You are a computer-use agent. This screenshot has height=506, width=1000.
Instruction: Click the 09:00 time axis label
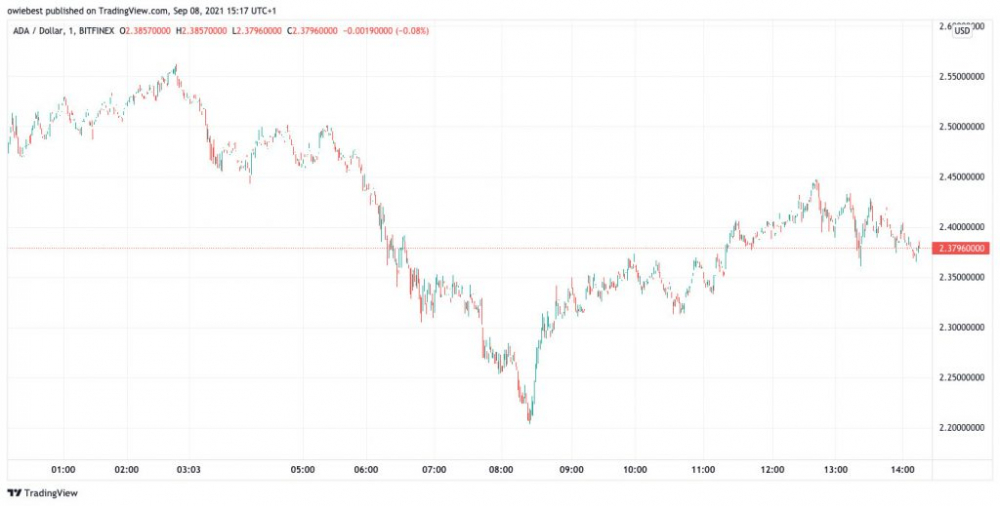[x=571, y=470]
